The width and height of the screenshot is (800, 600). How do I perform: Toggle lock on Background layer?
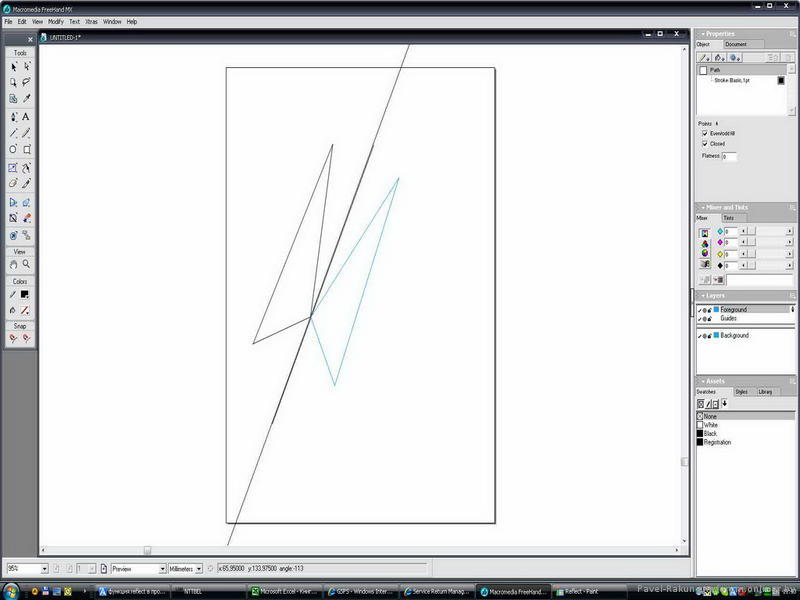click(710, 336)
